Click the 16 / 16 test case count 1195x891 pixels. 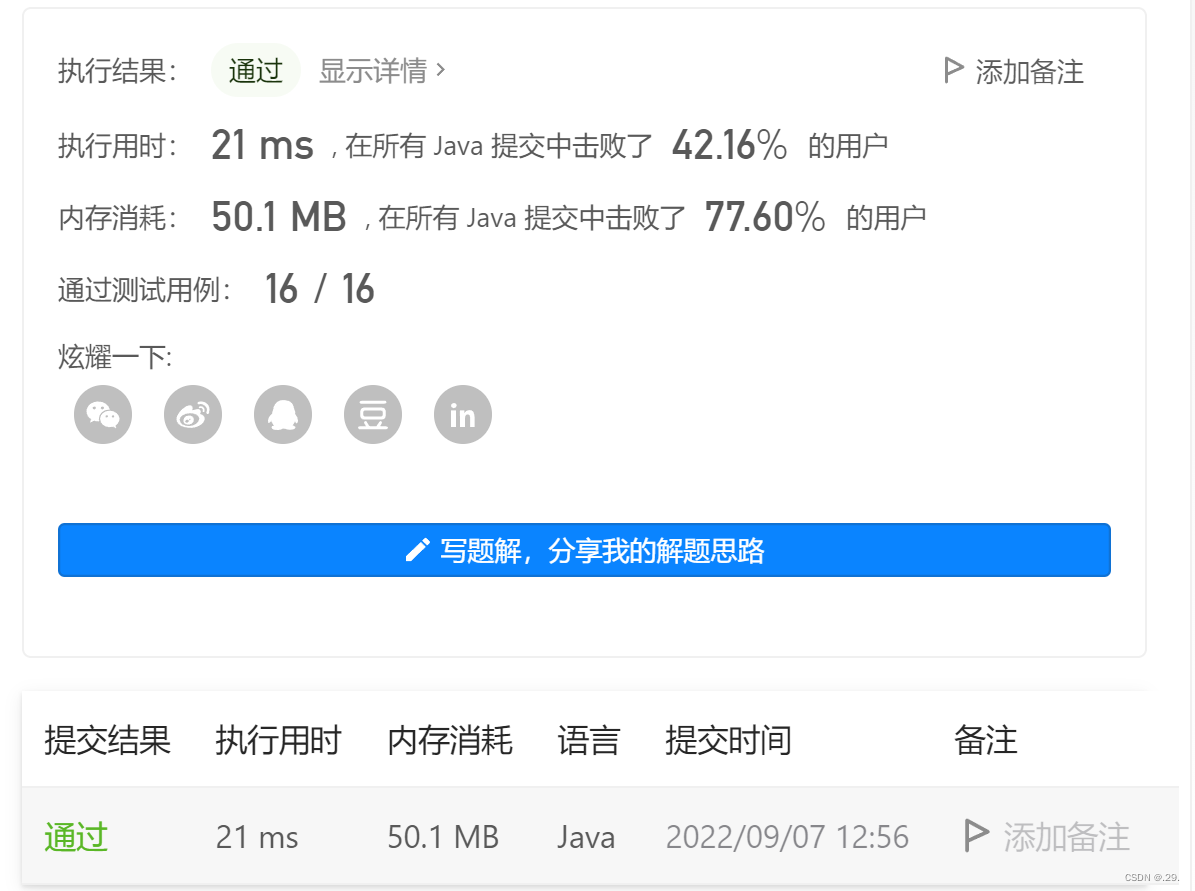(320, 289)
